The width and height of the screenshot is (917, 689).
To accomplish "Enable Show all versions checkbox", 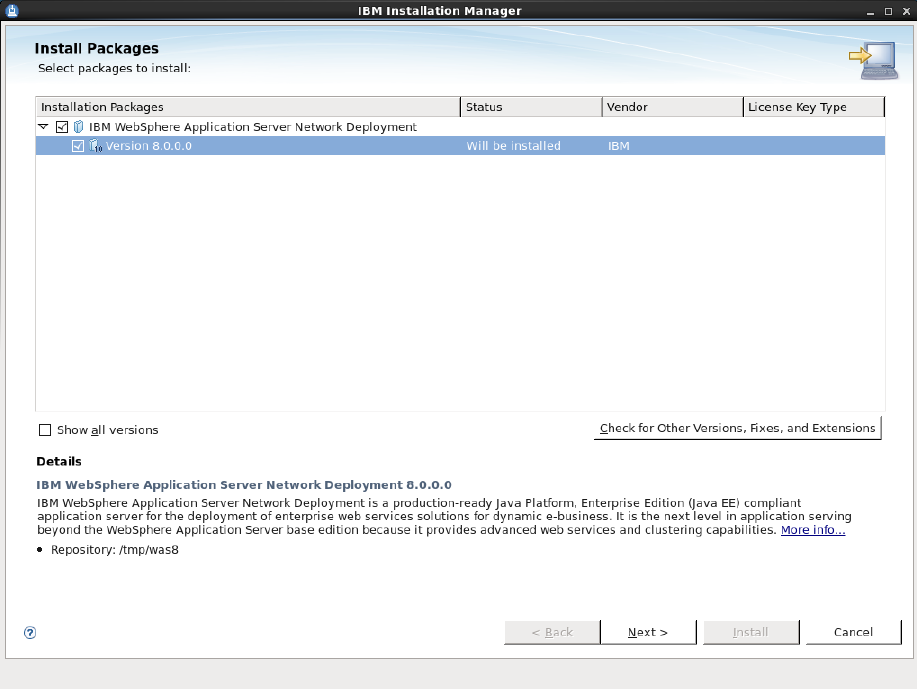I will click(45, 430).
